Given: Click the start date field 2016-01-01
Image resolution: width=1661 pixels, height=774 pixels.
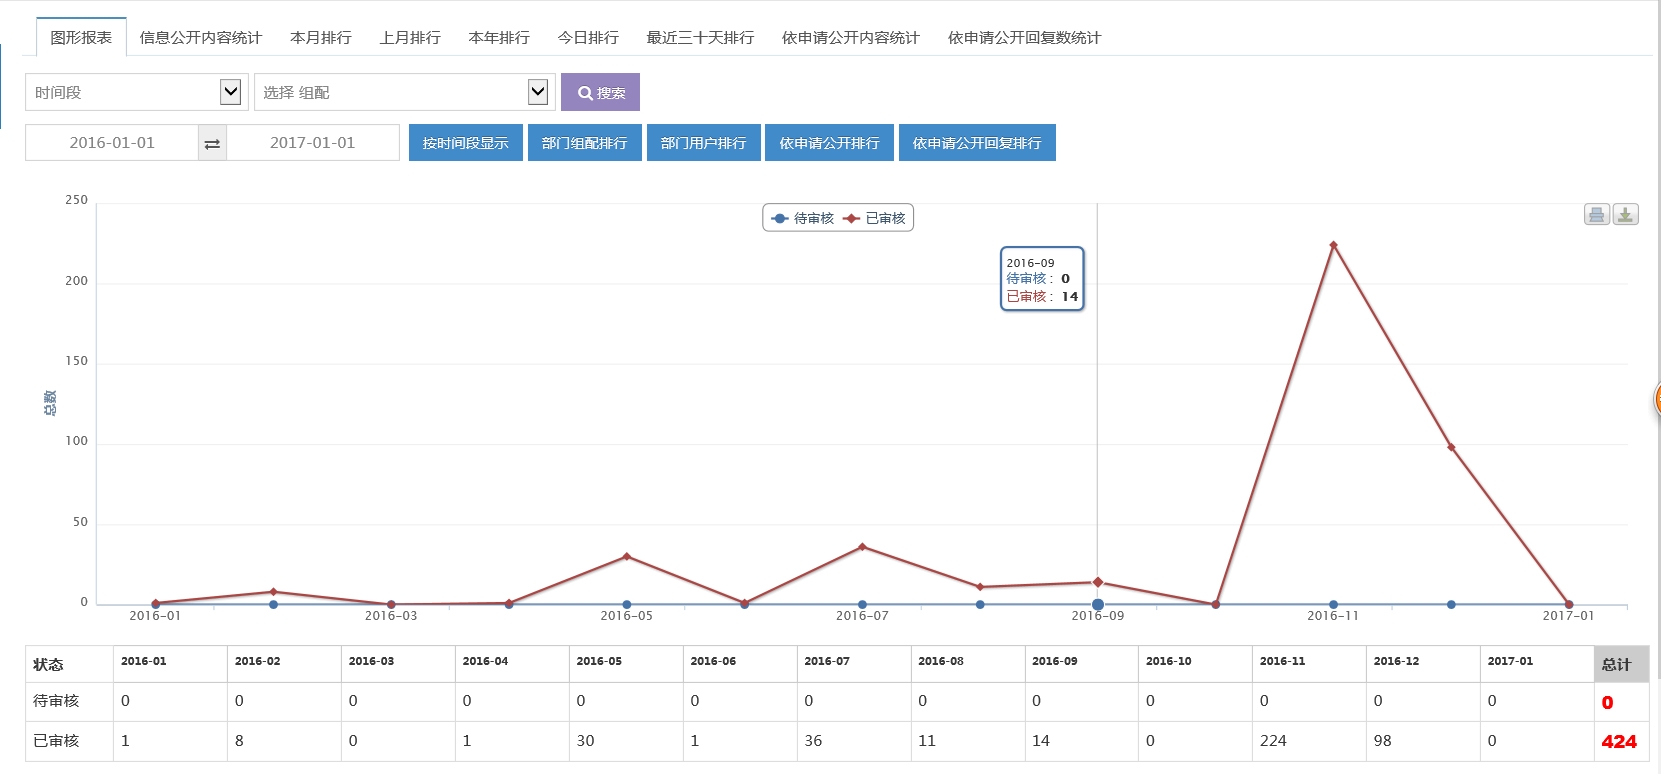Looking at the screenshot, I should tap(112, 143).
